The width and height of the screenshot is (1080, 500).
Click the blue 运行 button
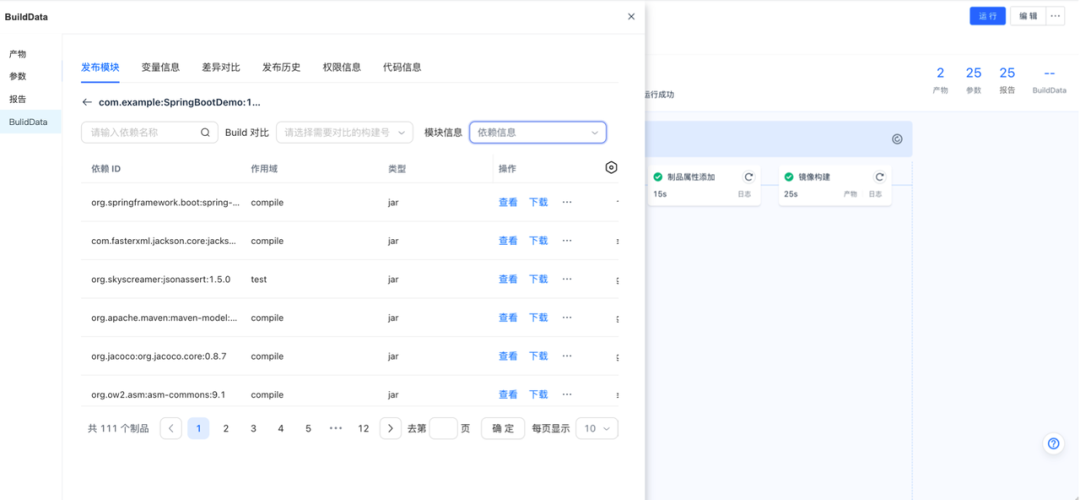987,16
